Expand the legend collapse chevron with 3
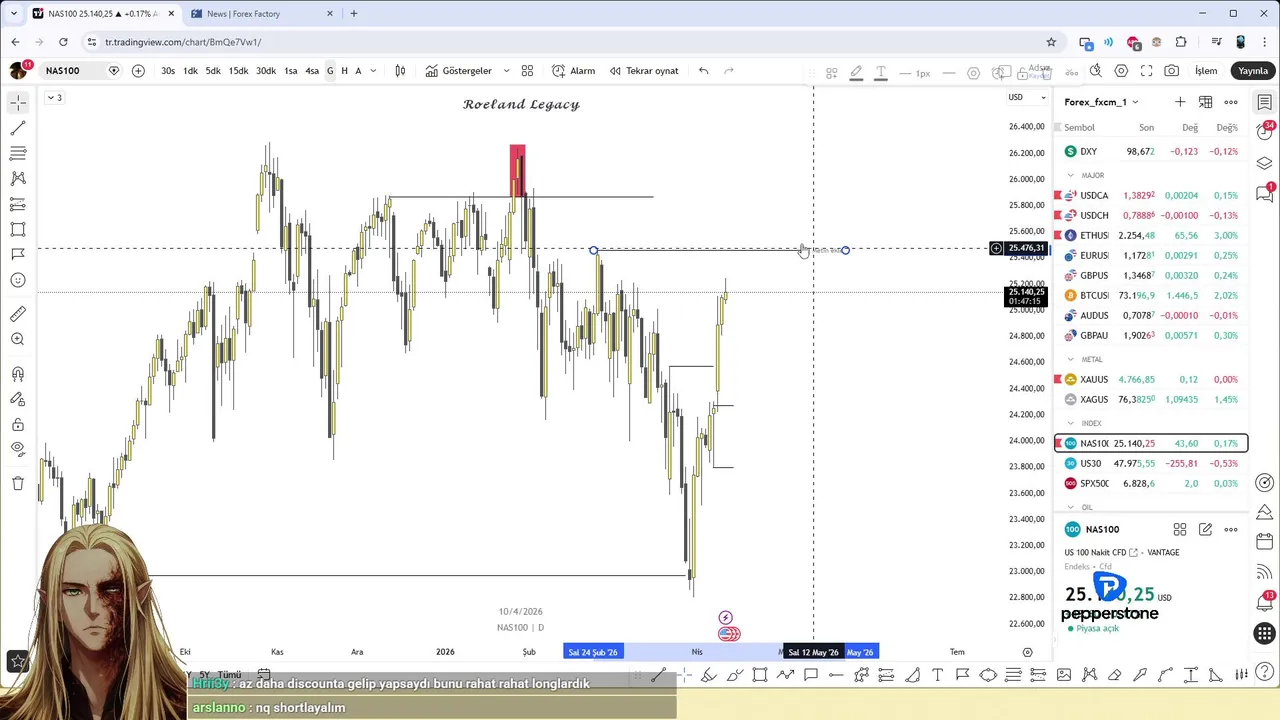Image resolution: width=1280 pixels, height=720 pixels. [x=54, y=97]
